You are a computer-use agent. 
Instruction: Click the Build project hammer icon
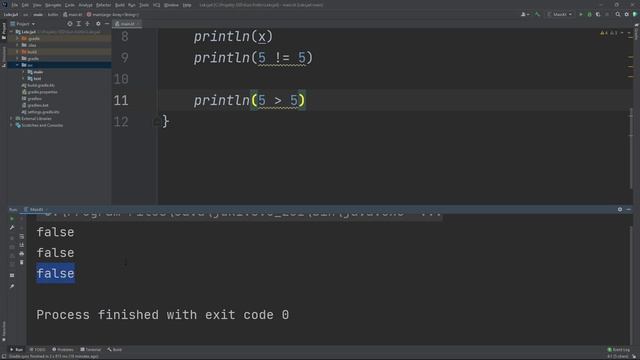[x=538, y=14]
